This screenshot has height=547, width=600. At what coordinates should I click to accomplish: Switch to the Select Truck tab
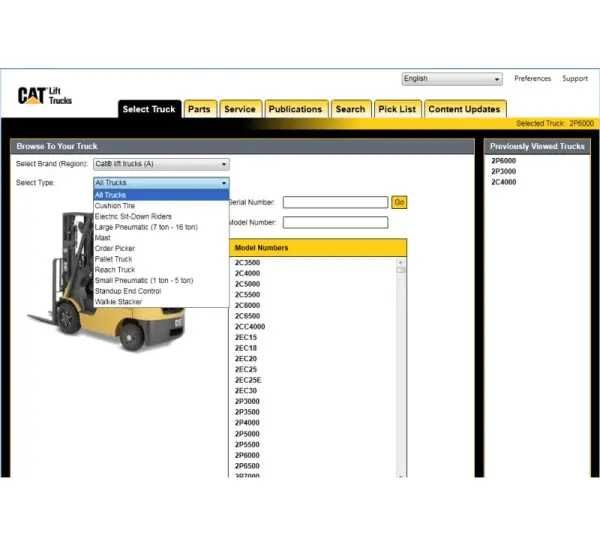pos(149,109)
